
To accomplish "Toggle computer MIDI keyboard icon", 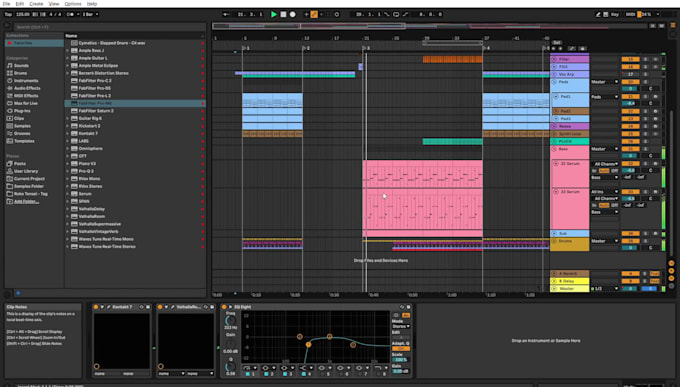I will point(606,14).
